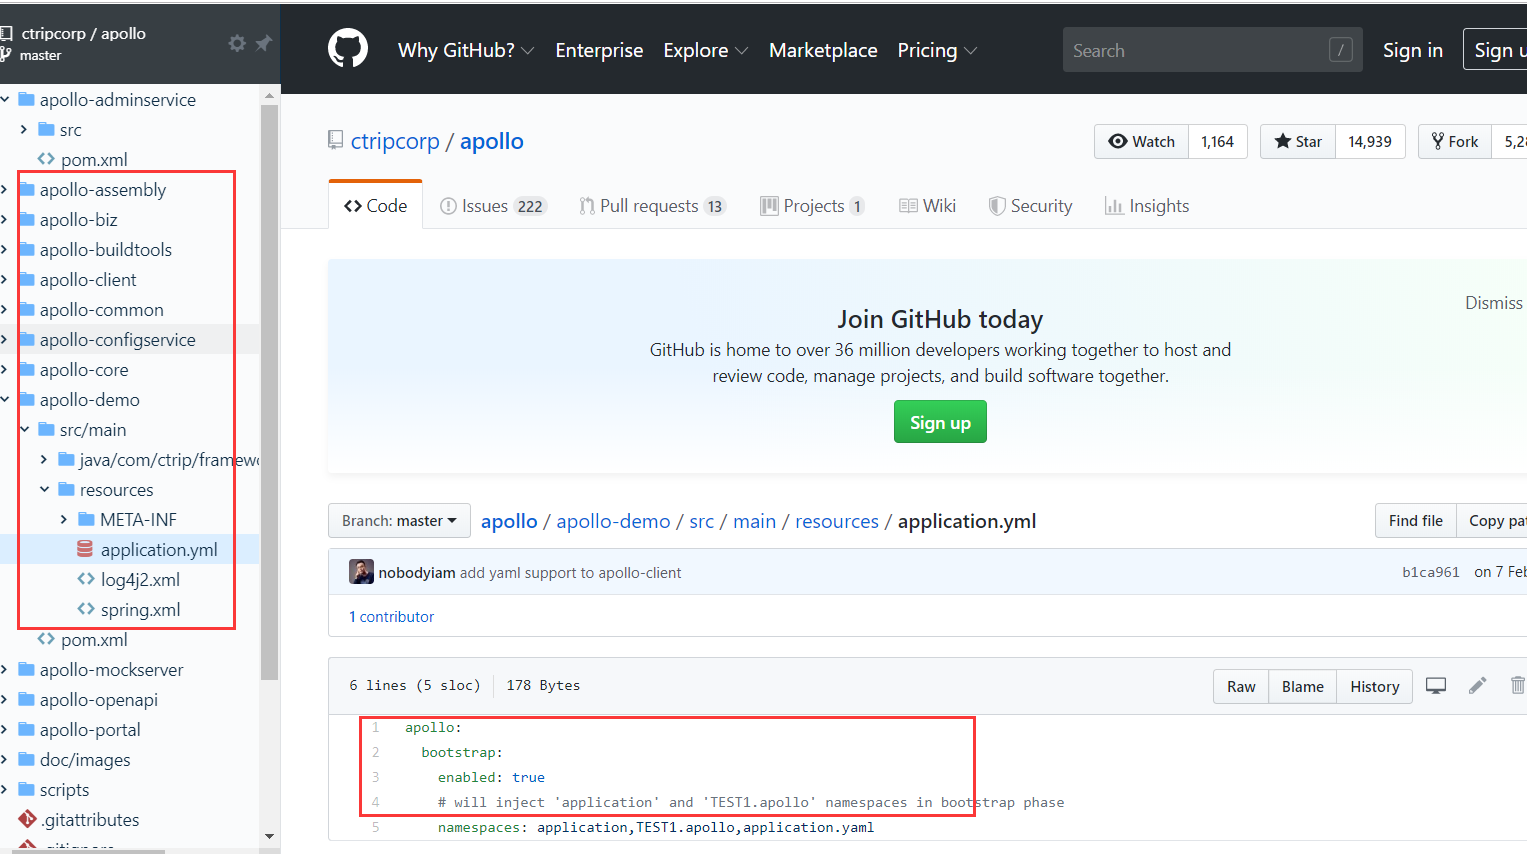Click the doc/images folder icon

coord(27,759)
